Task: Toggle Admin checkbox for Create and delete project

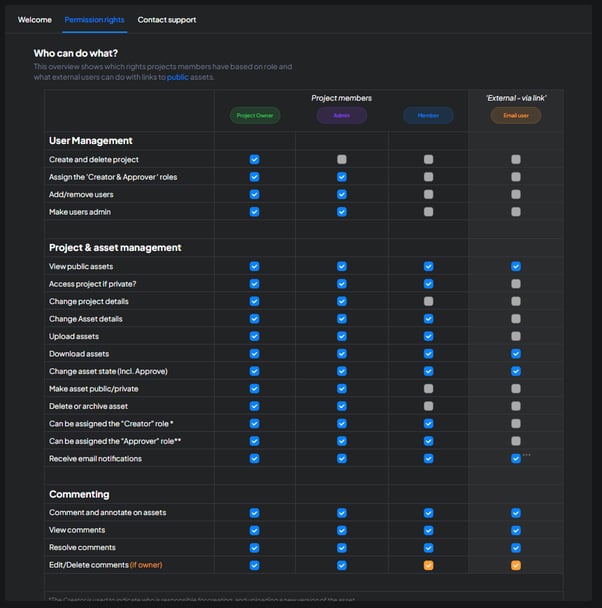Action: [x=341, y=159]
